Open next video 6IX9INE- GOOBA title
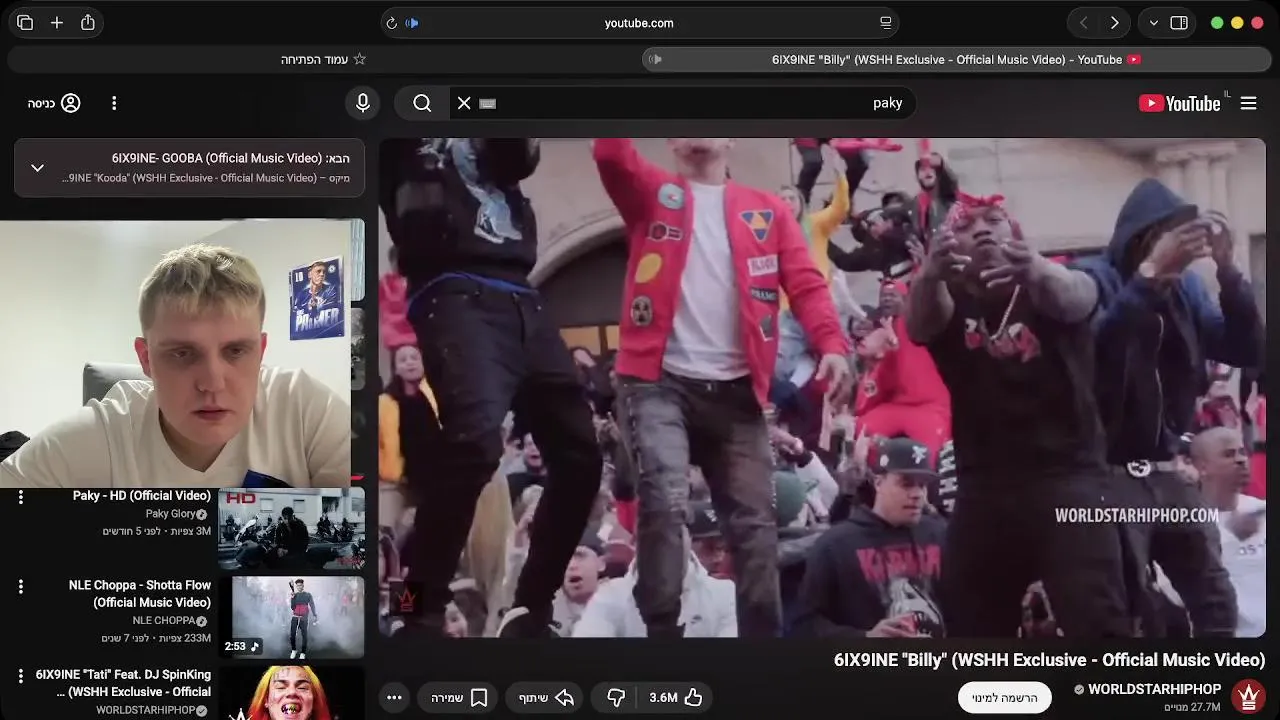 tap(231, 158)
